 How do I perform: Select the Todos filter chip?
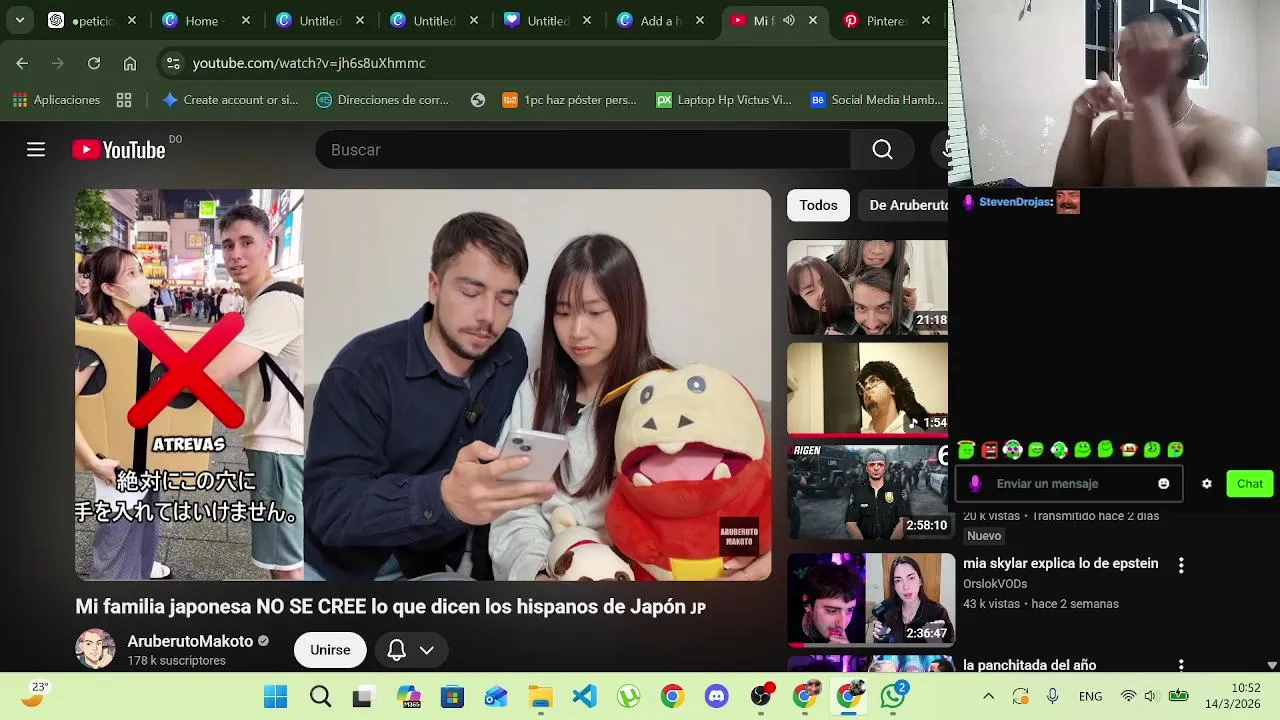(x=818, y=205)
